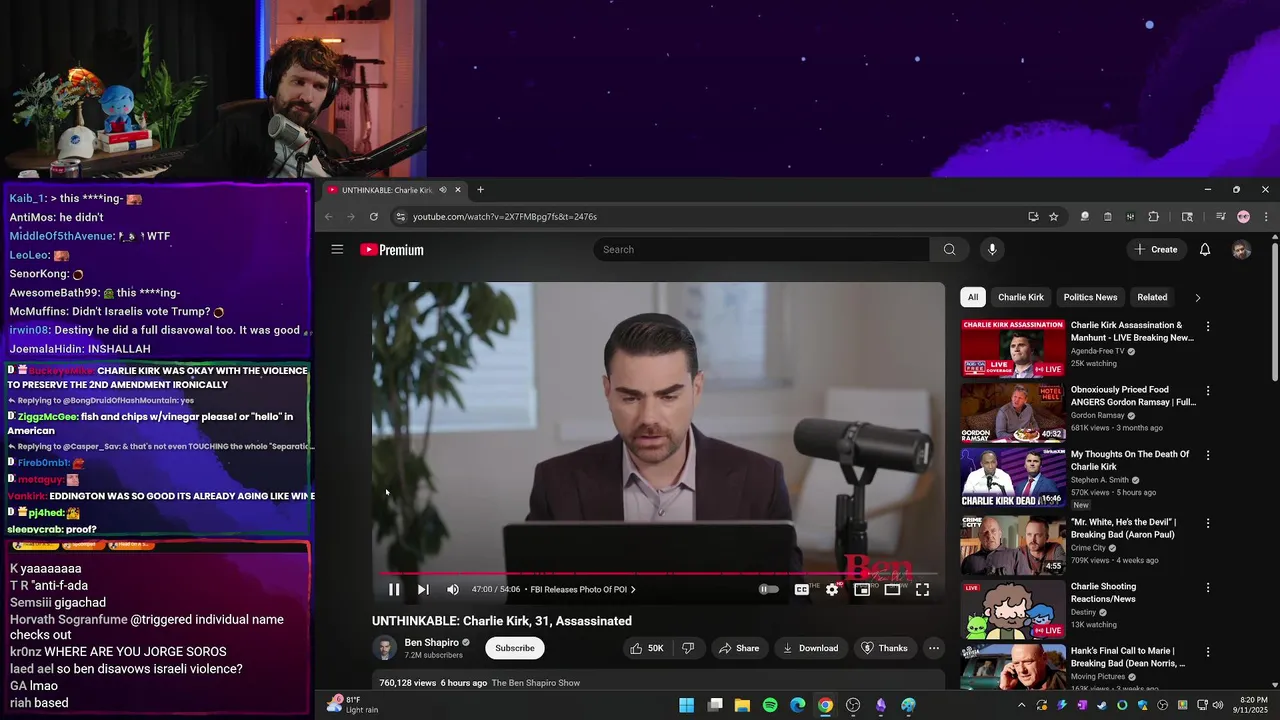Click the Thanks button
The height and width of the screenshot is (720, 1280).
click(x=884, y=648)
